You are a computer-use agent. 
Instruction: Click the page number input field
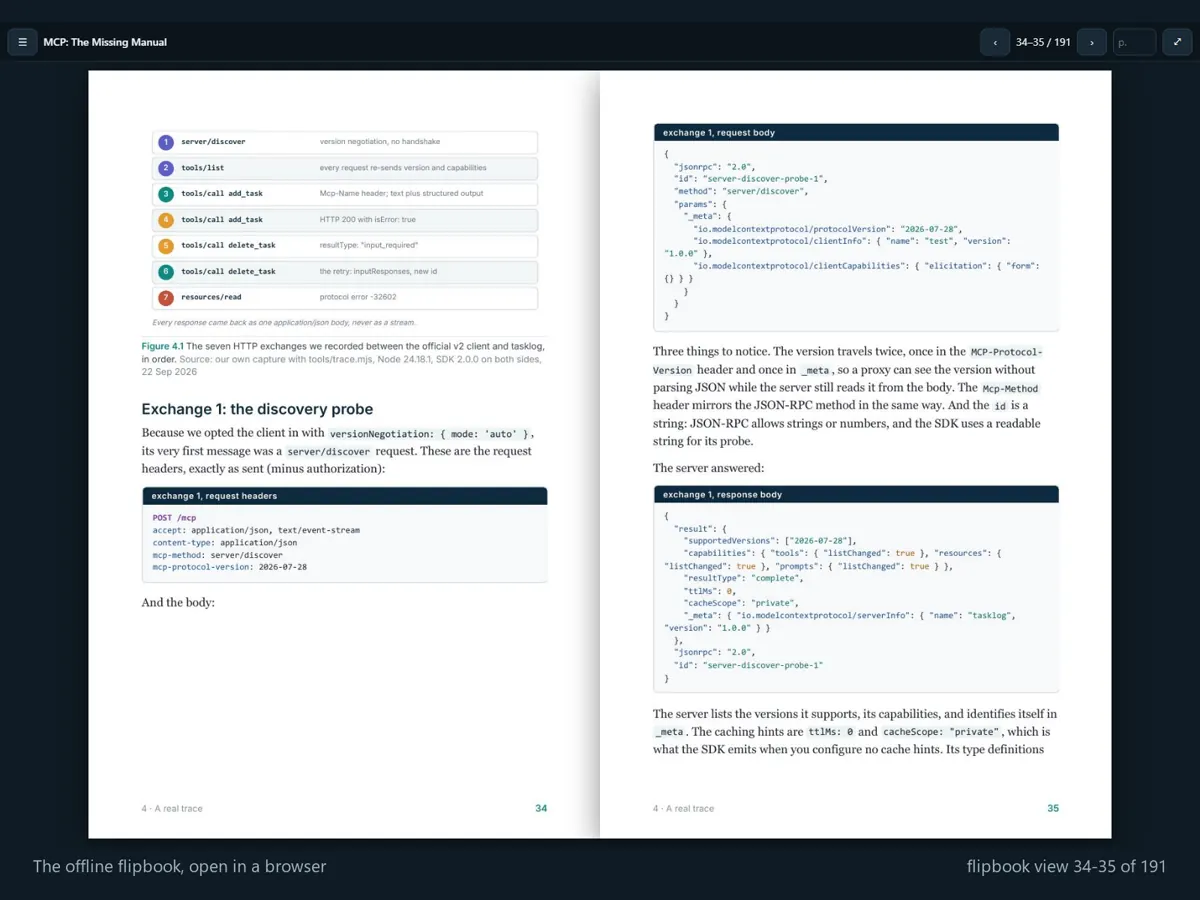pyautogui.click(x=1135, y=42)
